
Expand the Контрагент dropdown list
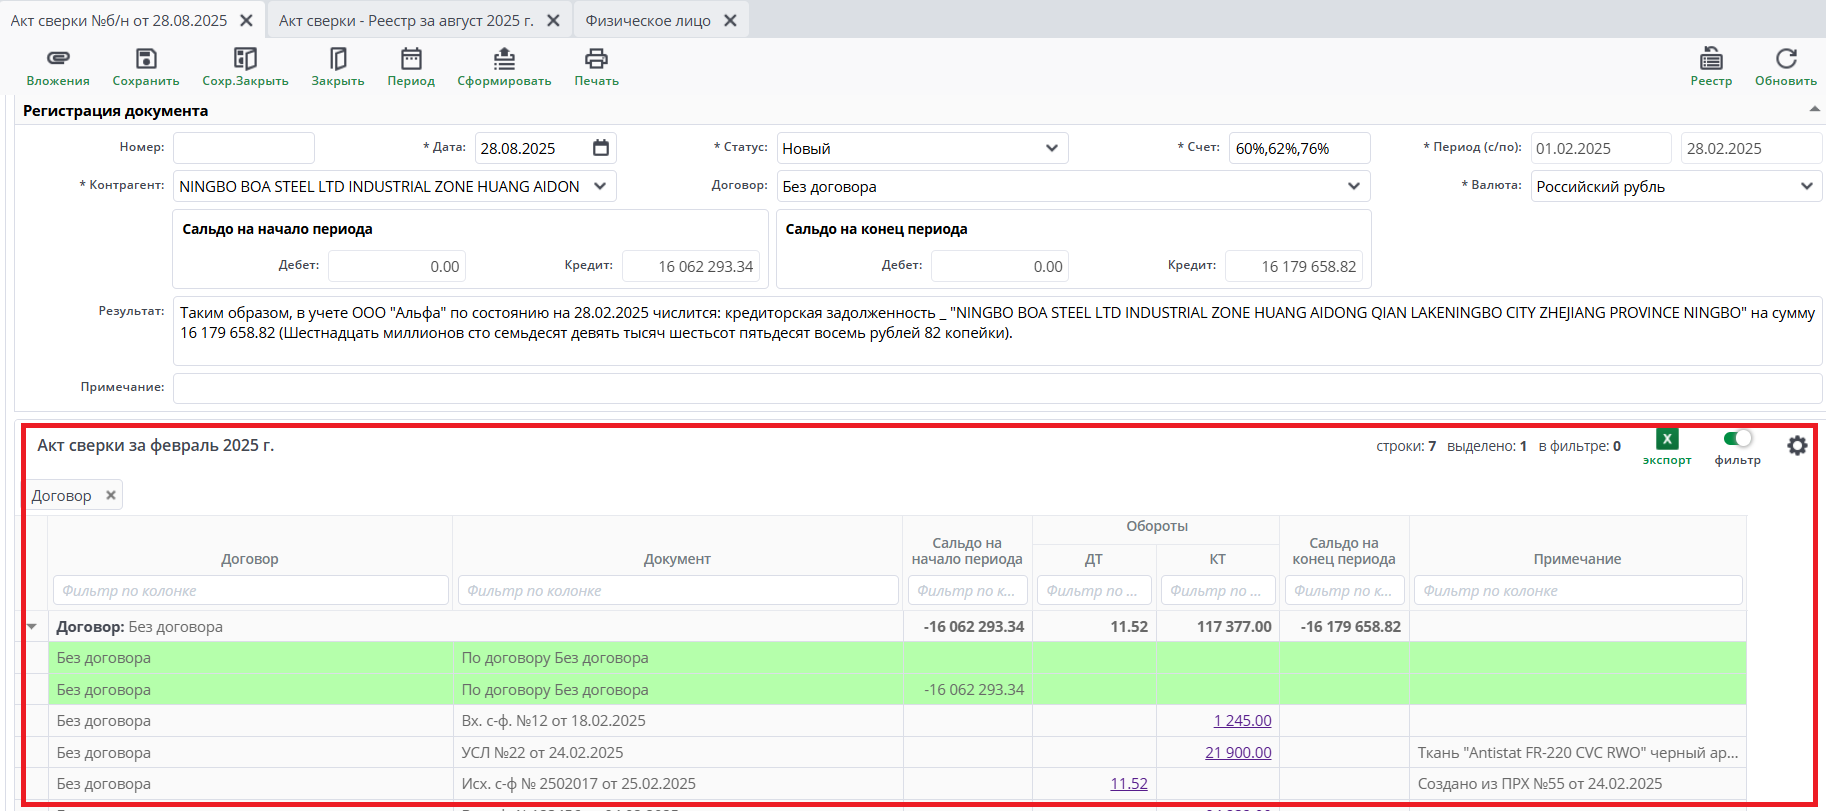600,186
